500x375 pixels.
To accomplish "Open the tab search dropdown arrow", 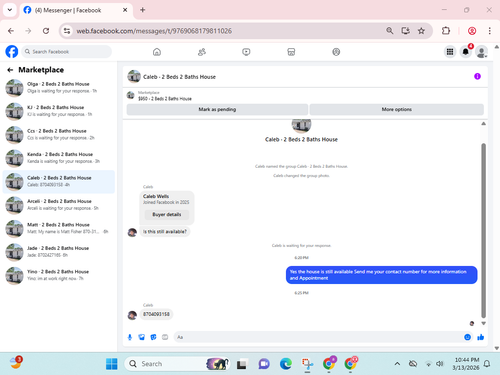I will click(10, 10).
